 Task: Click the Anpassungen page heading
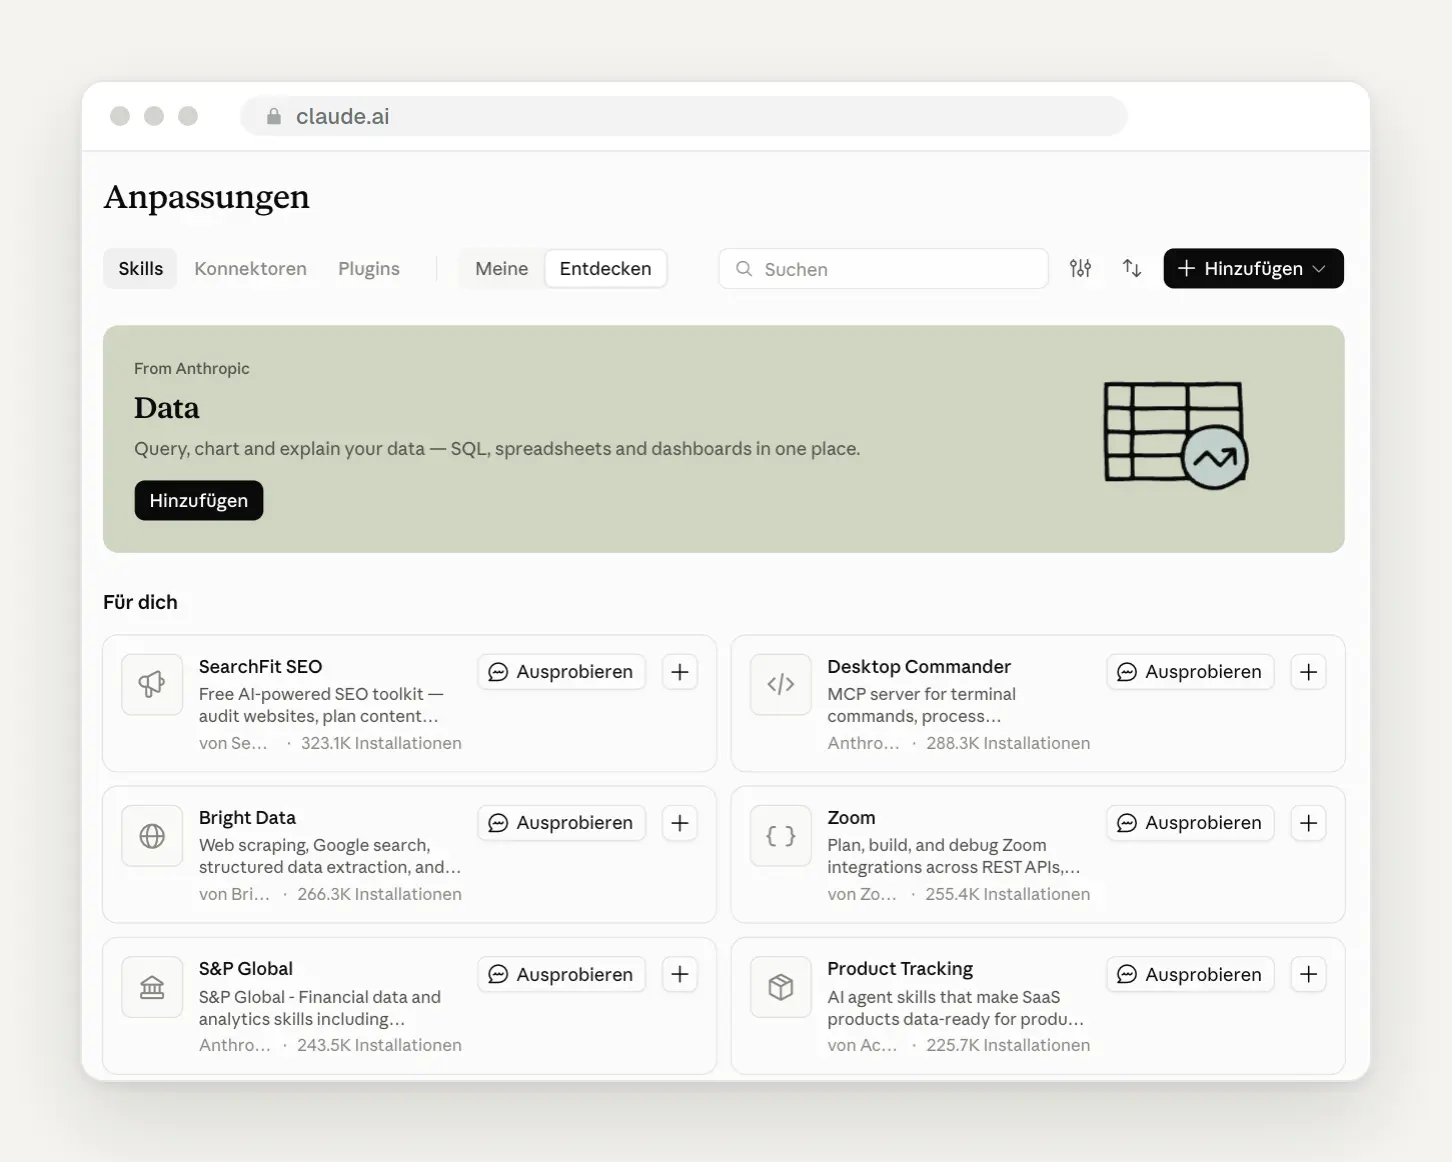click(207, 198)
